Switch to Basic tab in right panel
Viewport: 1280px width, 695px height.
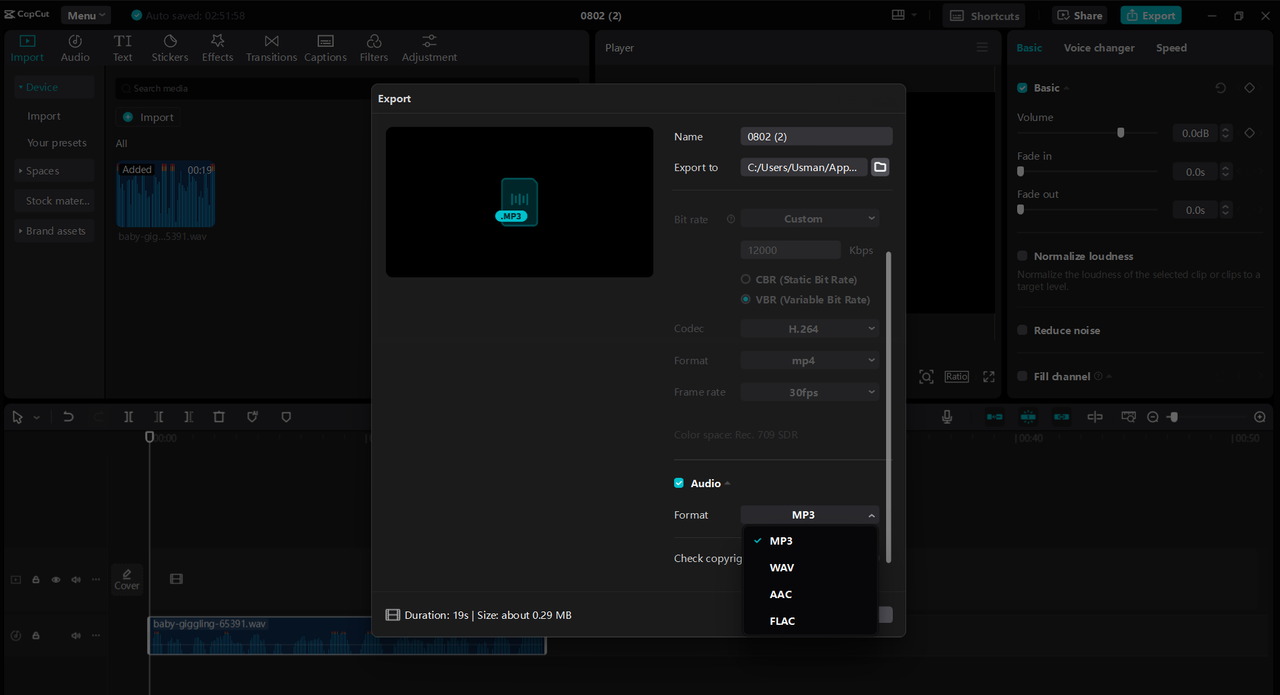point(1029,48)
